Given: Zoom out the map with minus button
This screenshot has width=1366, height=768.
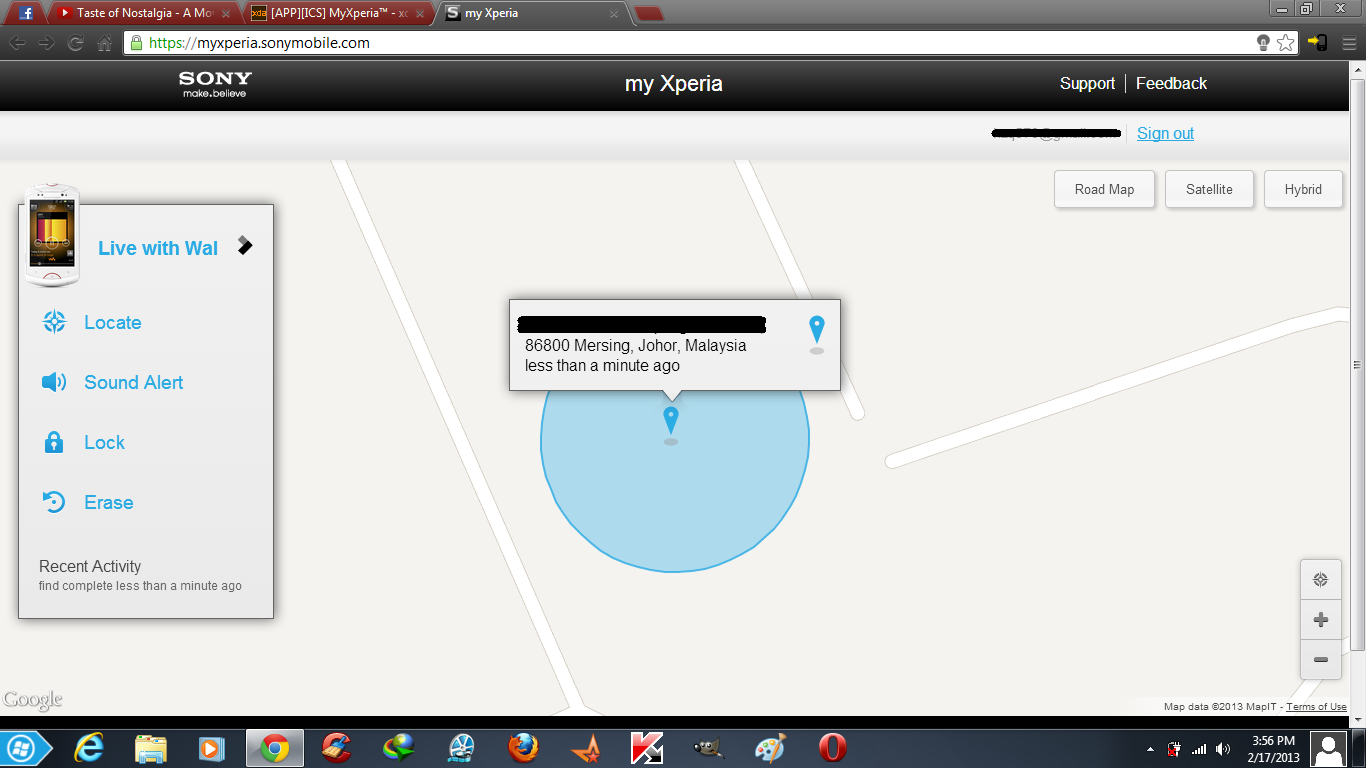Looking at the screenshot, I should click(x=1321, y=660).
